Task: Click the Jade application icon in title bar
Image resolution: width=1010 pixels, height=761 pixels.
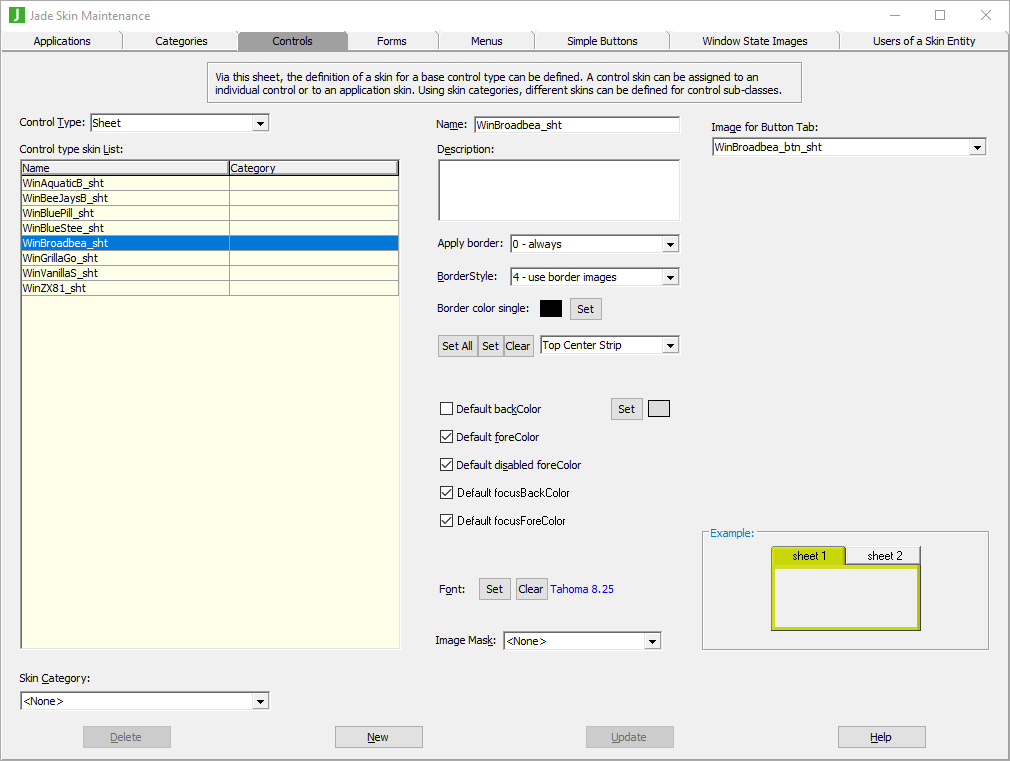Action: (16, 15)
